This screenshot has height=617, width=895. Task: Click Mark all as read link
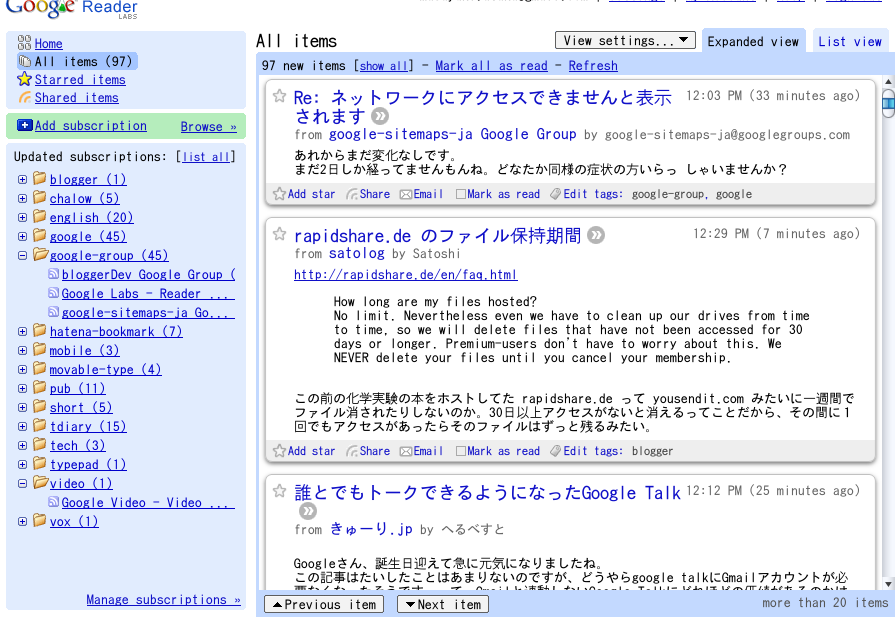[x=491, y=66]
